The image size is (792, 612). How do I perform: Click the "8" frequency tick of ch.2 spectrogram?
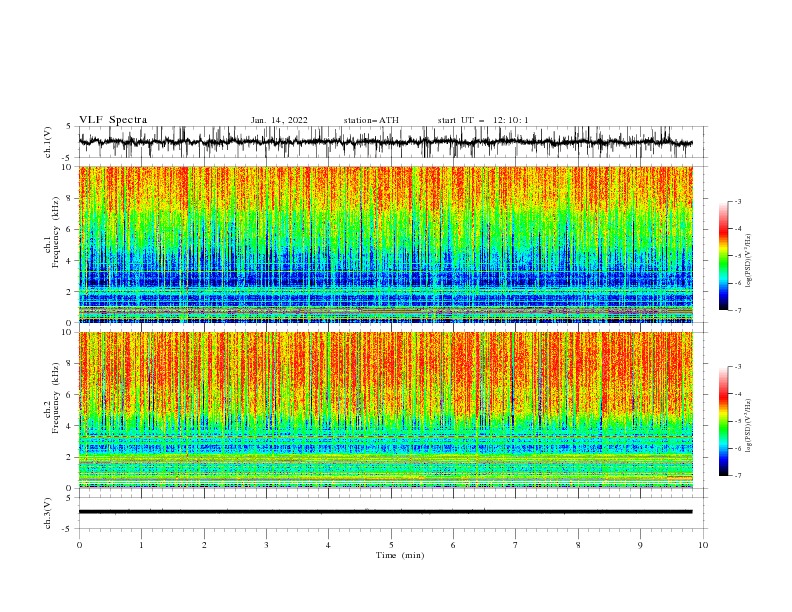click(70, 364)
